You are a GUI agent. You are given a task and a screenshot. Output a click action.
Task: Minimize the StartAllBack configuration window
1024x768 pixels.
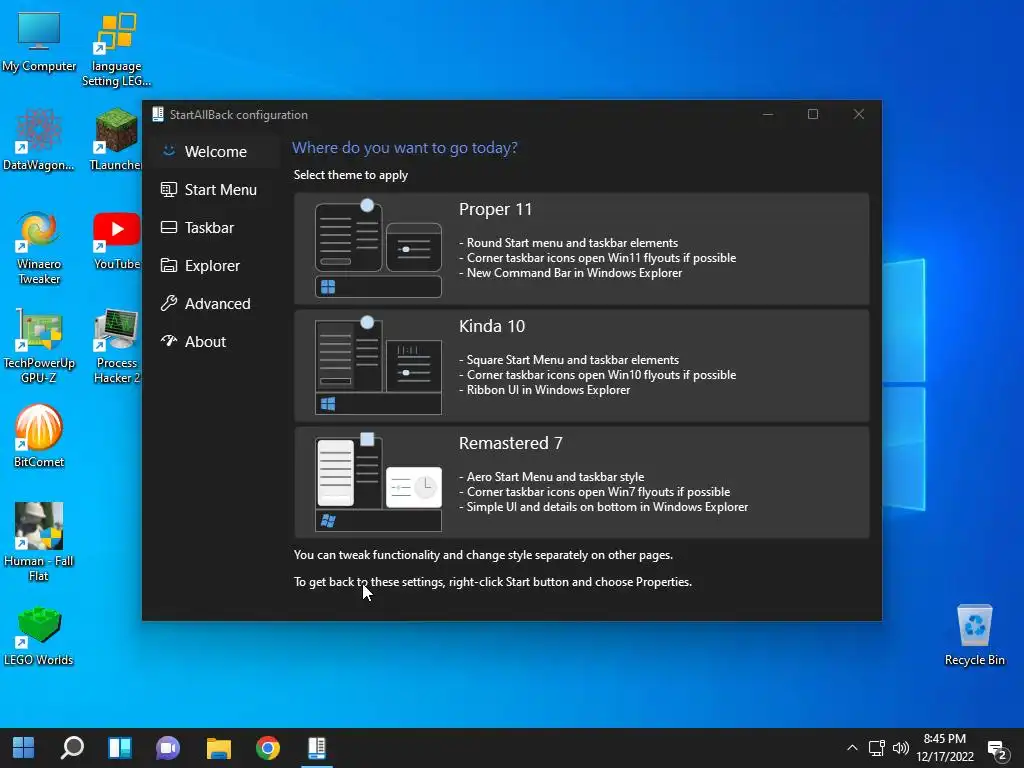pos(768,114)
